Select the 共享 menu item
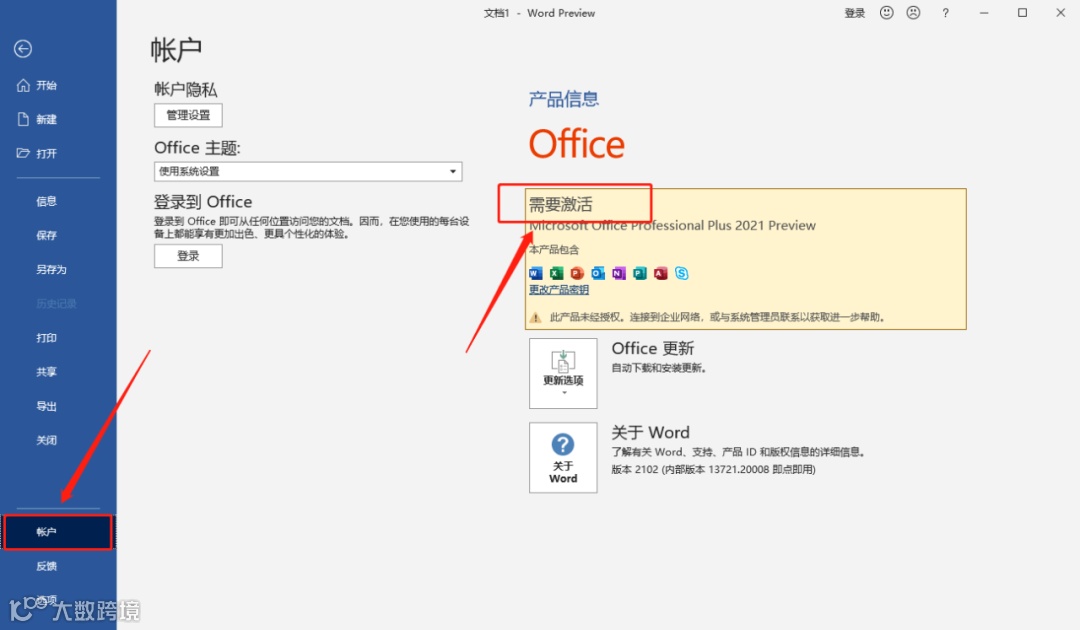The width and height of the screenshot is (1080, 630). click(x=46, y=372)
